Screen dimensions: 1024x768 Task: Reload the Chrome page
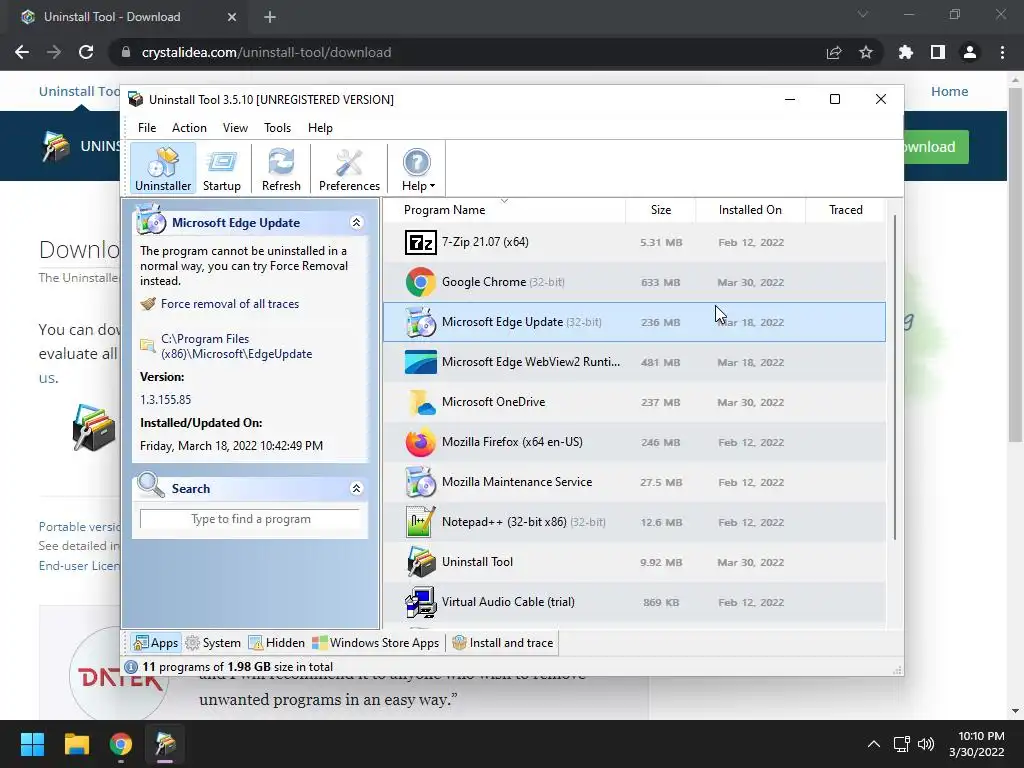[x=86, y=52]
